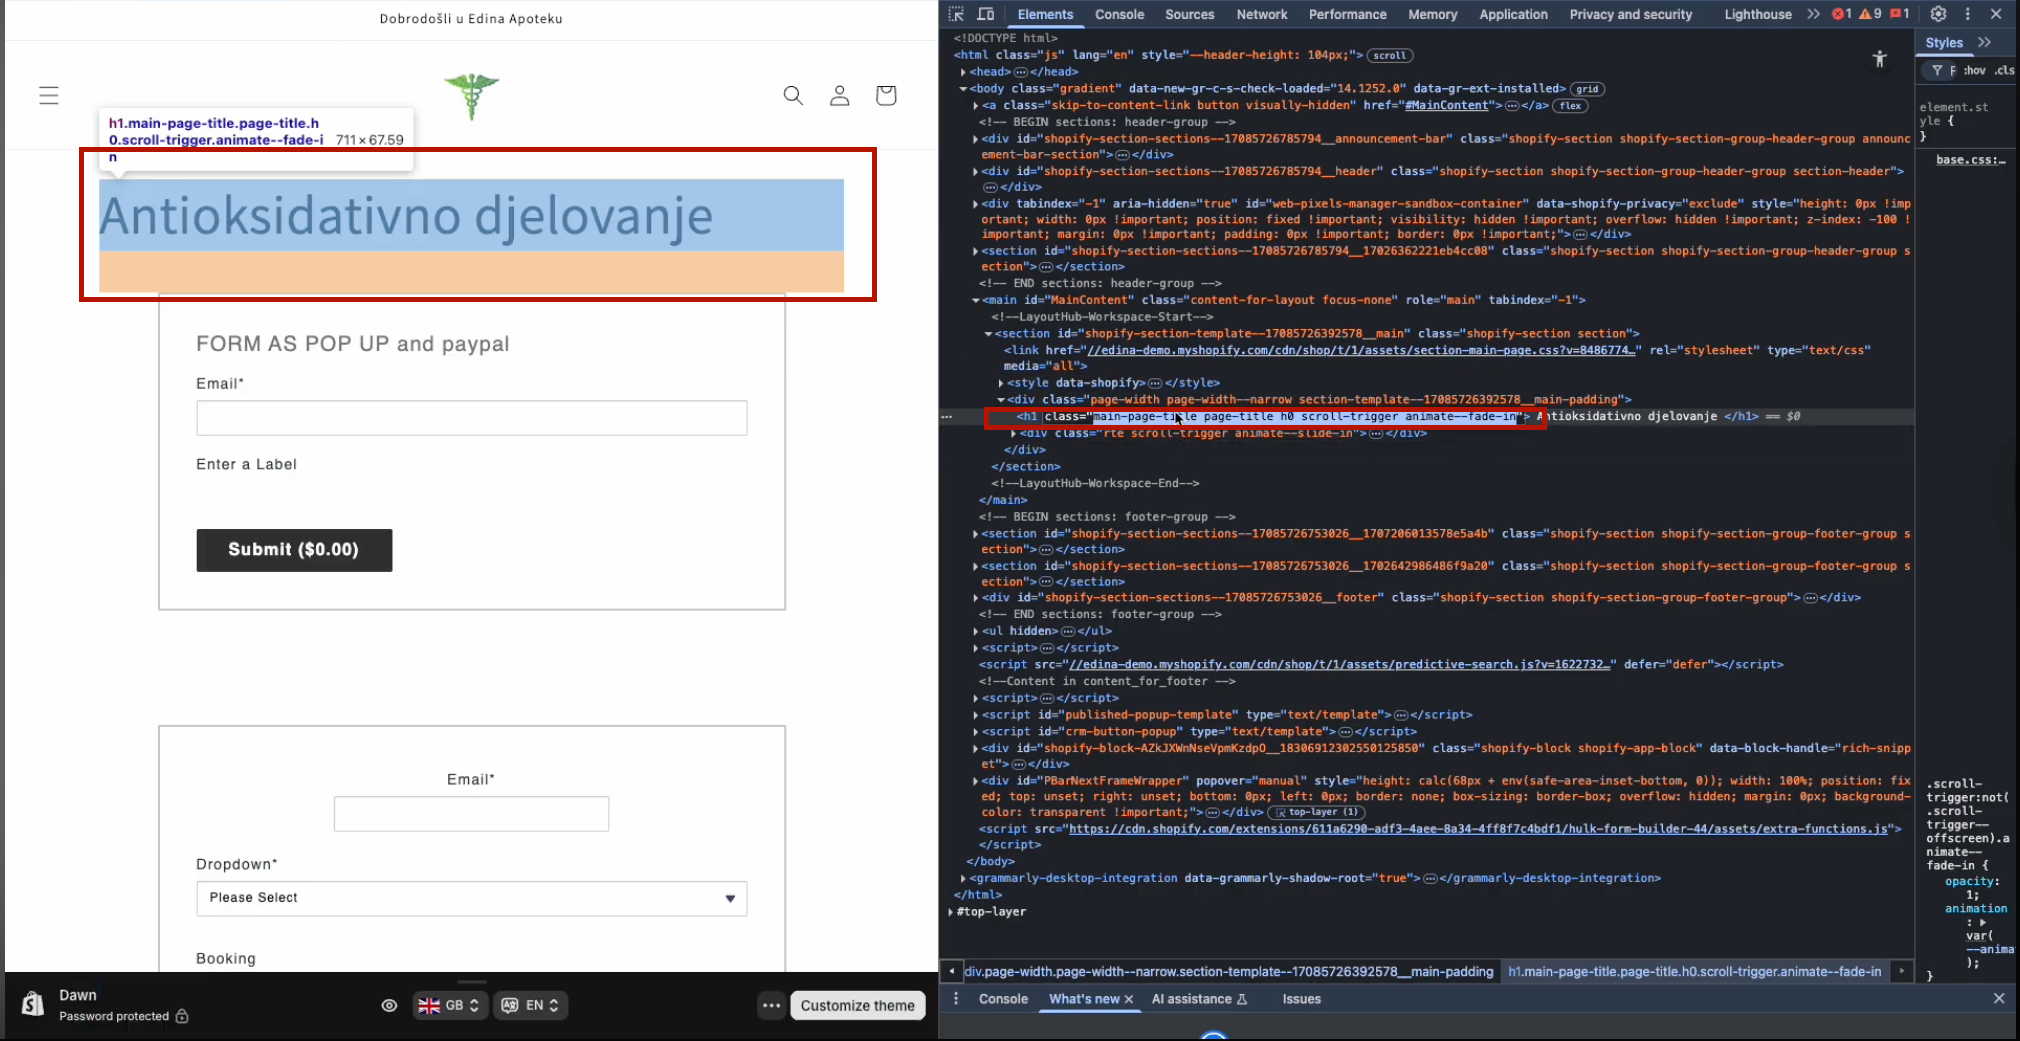Screen dimensions: 2020x1041
Task: Switch to the Sources tab
Action: pos(1189,14)
